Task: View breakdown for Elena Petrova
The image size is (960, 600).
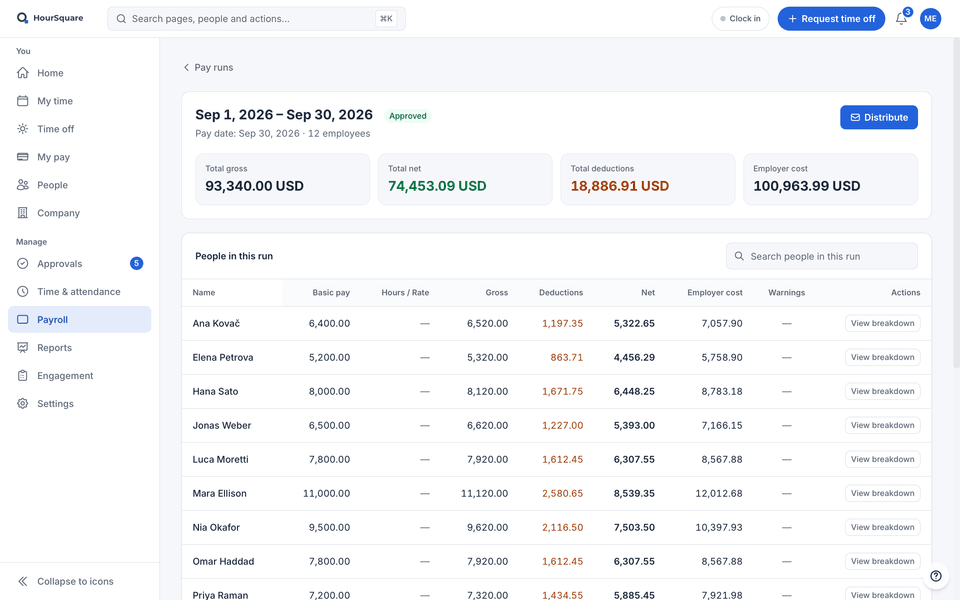Action: [882, 358]
